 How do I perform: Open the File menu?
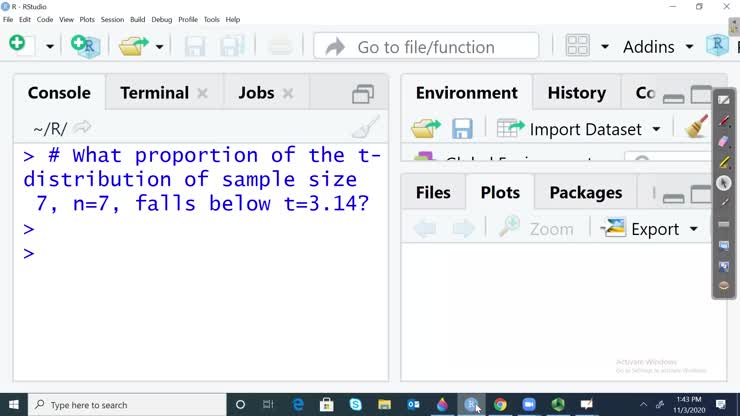pos(8,19)
